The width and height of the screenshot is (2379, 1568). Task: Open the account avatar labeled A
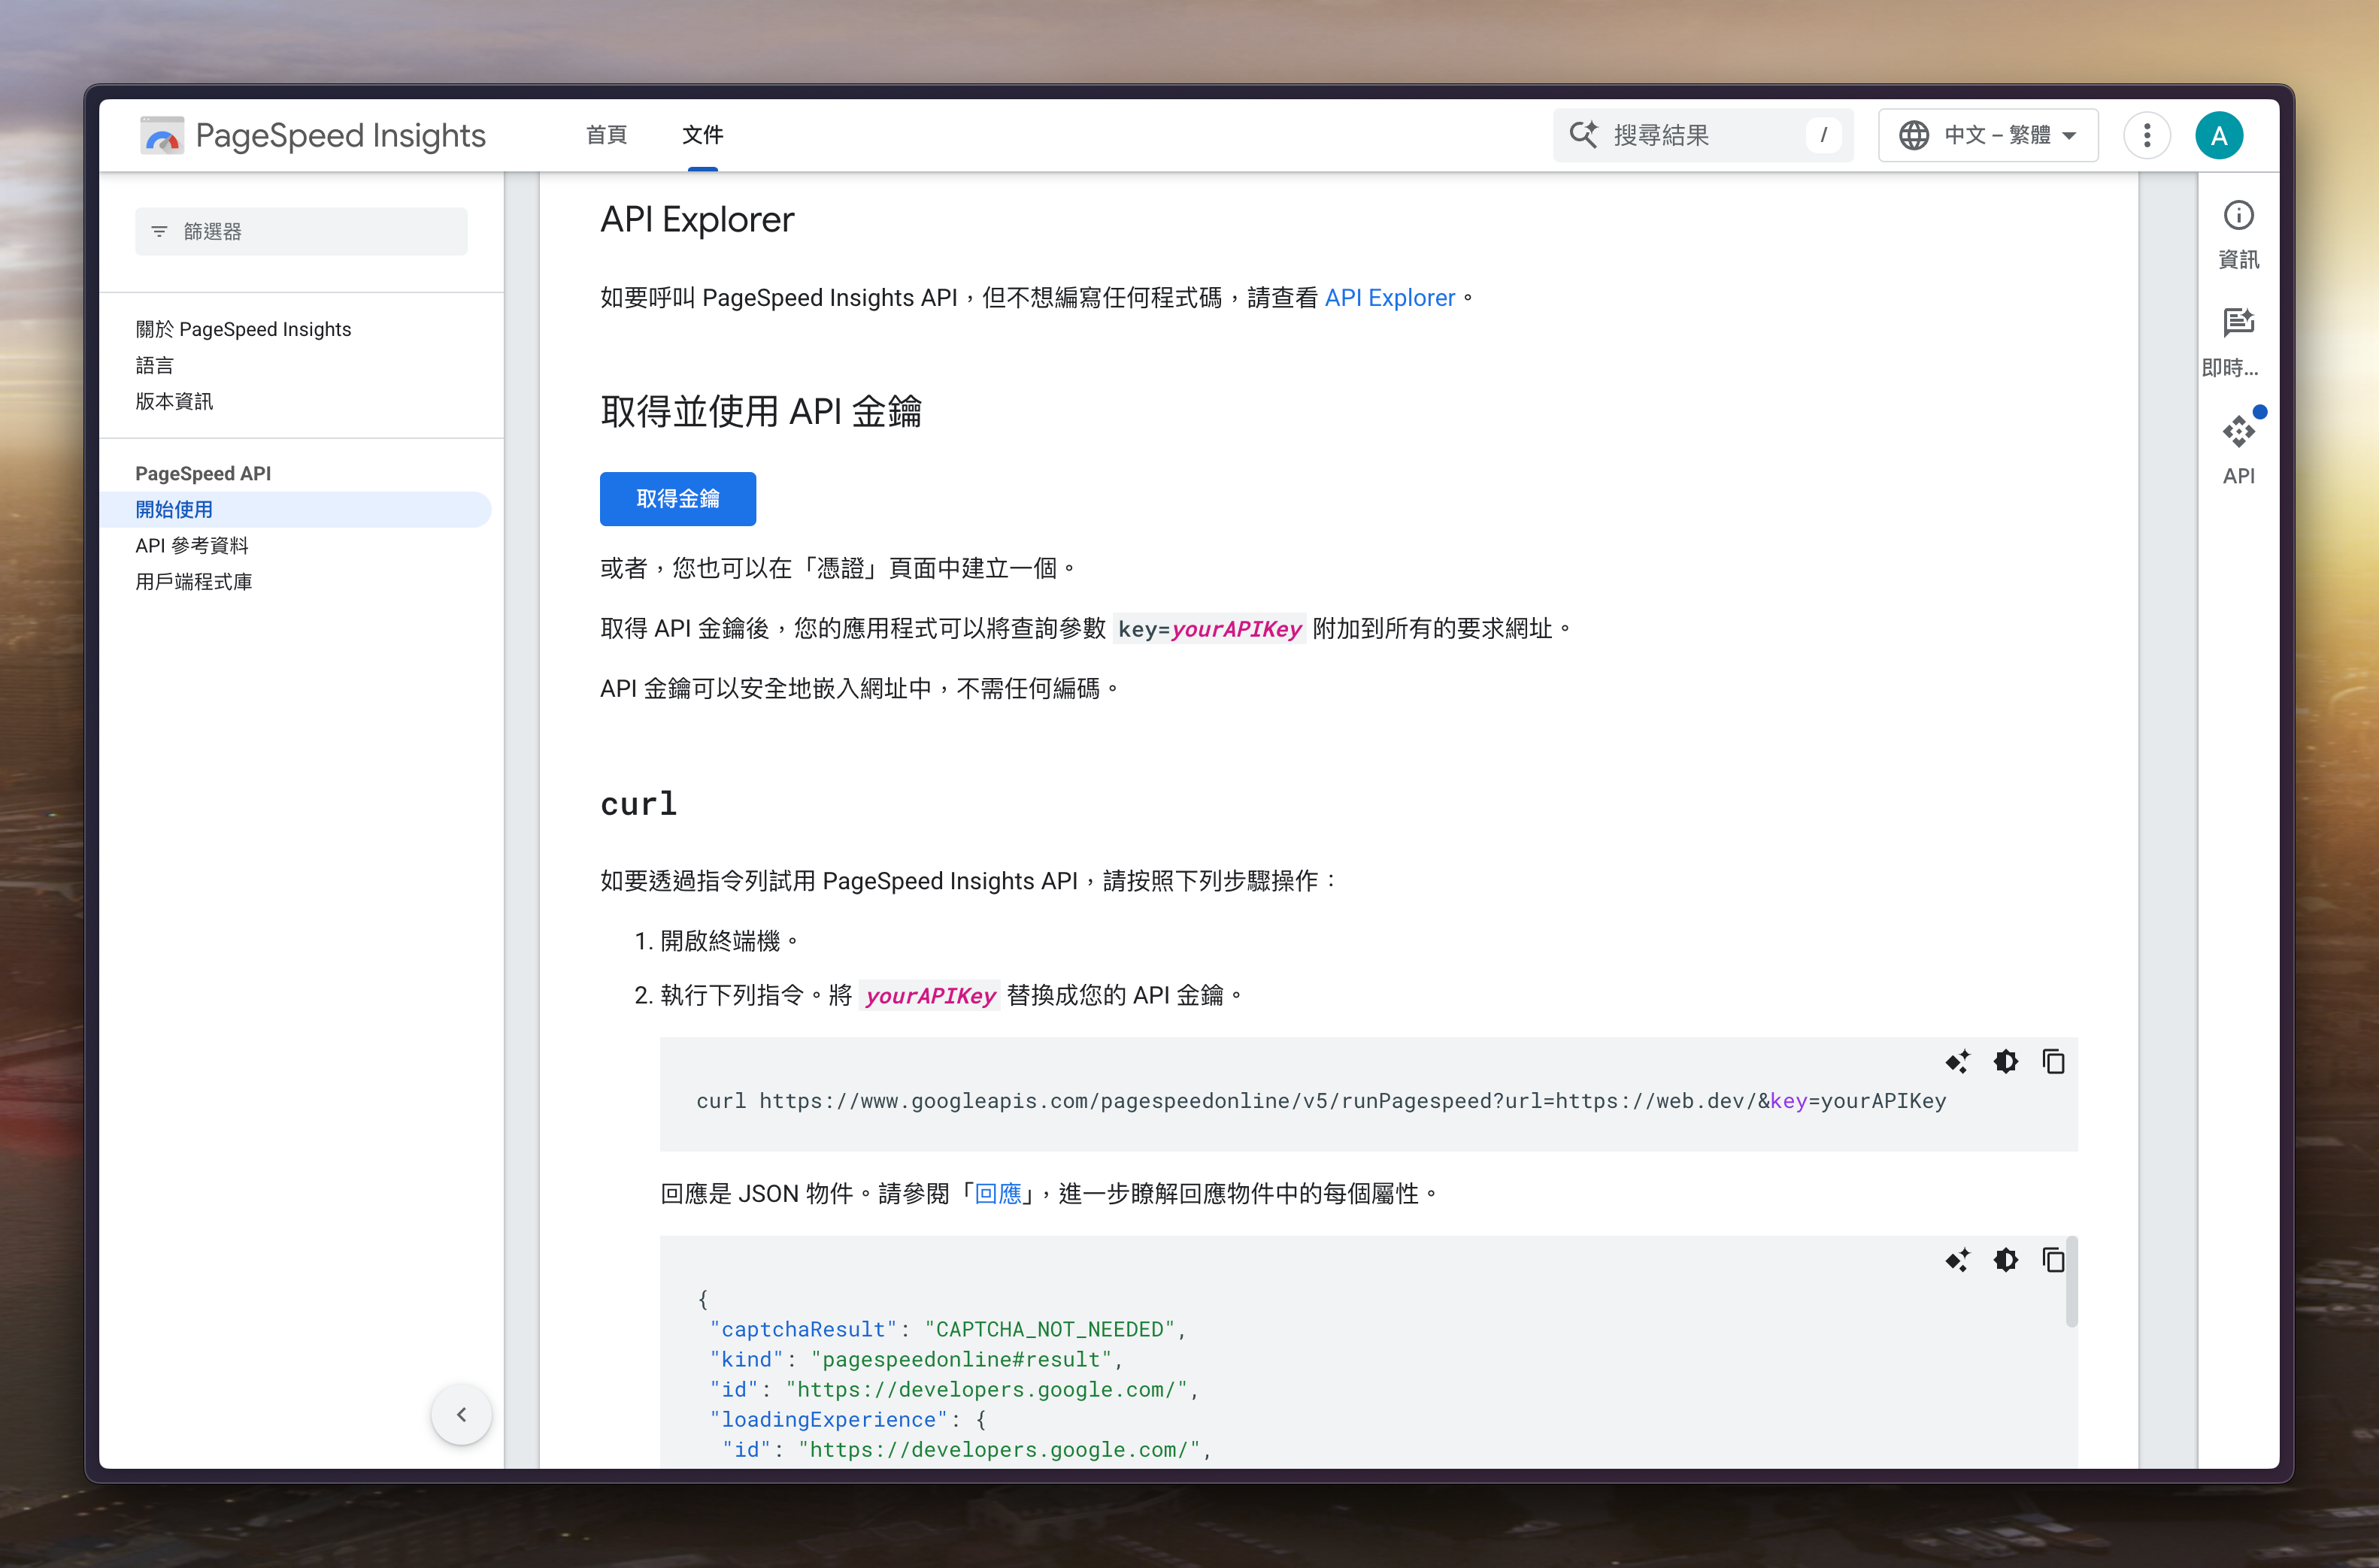click(x=2218, y=135)
